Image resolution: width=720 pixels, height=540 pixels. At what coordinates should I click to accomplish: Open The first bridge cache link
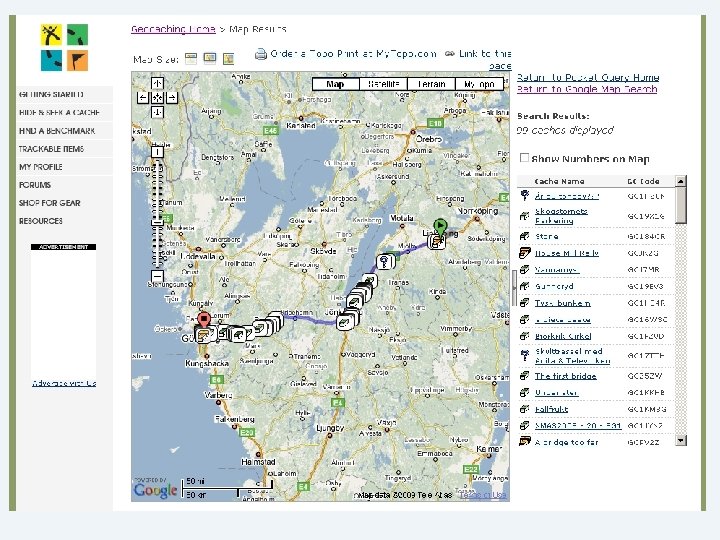click(565, 376)
